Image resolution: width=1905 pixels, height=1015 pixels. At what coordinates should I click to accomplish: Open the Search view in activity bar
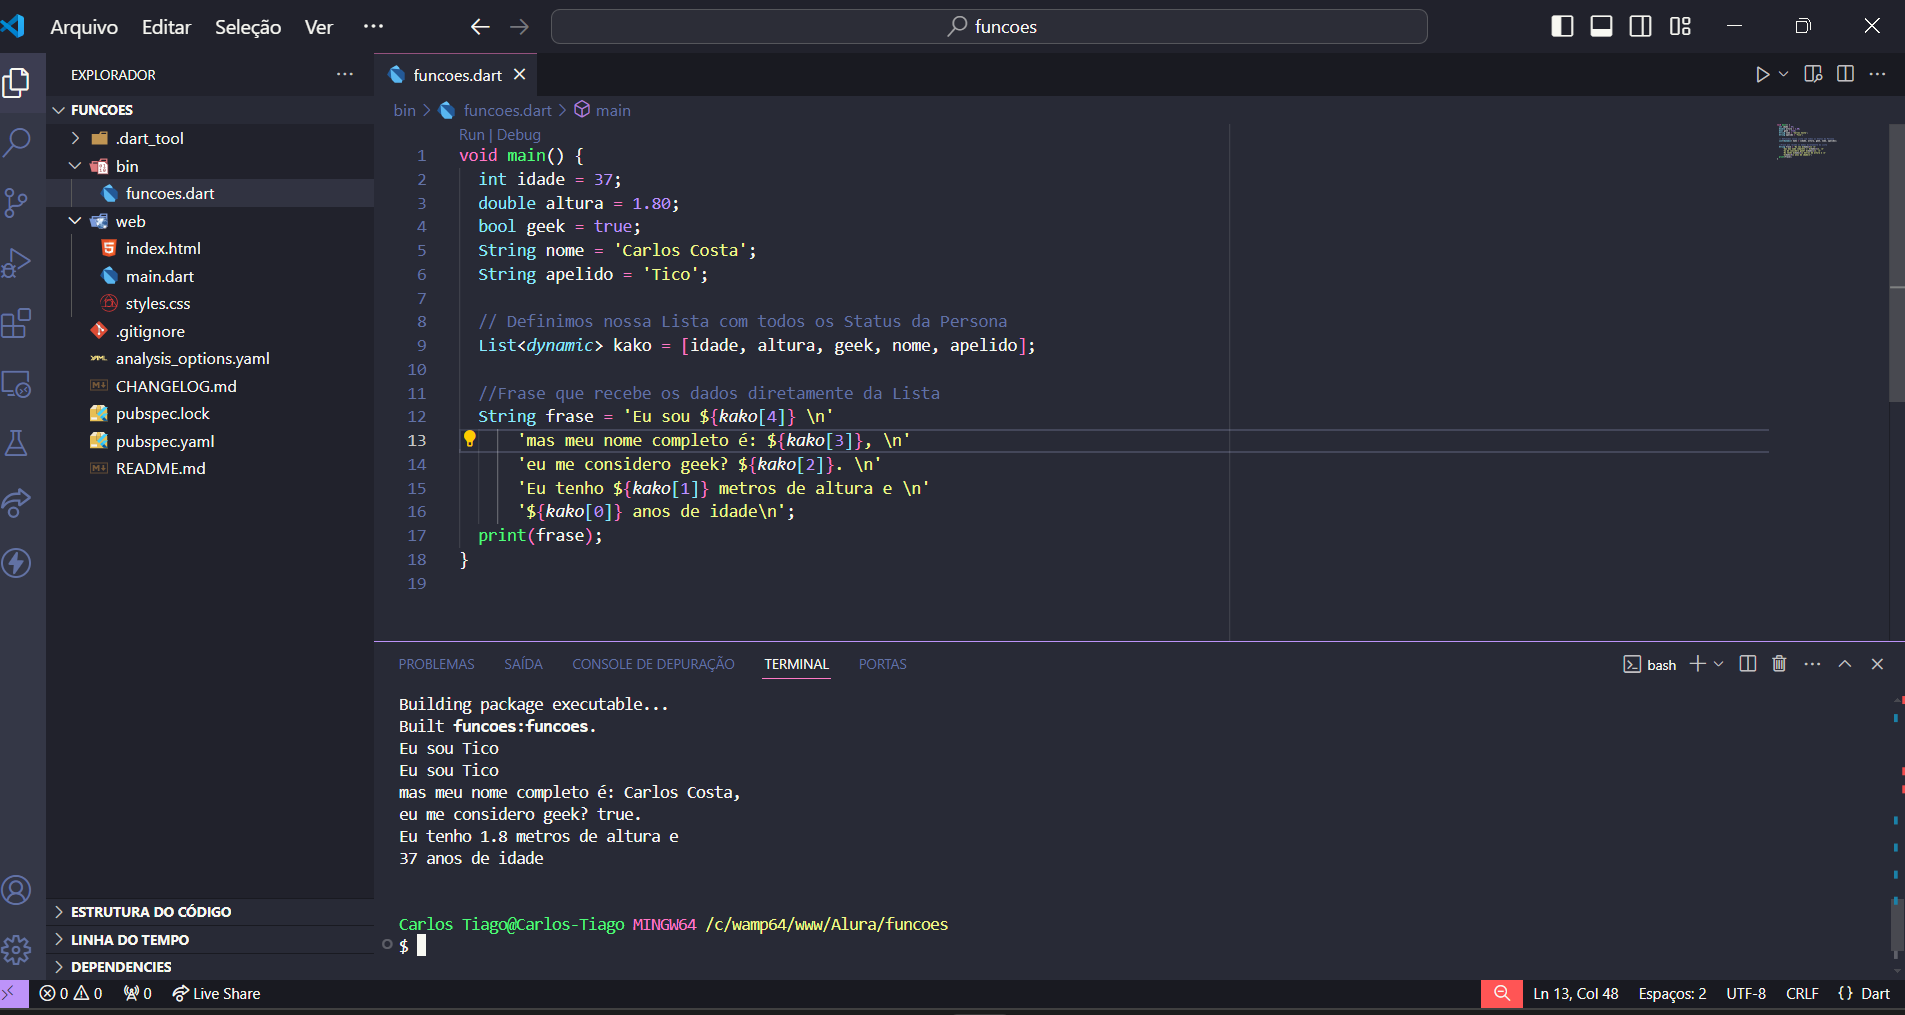[17, 142]
